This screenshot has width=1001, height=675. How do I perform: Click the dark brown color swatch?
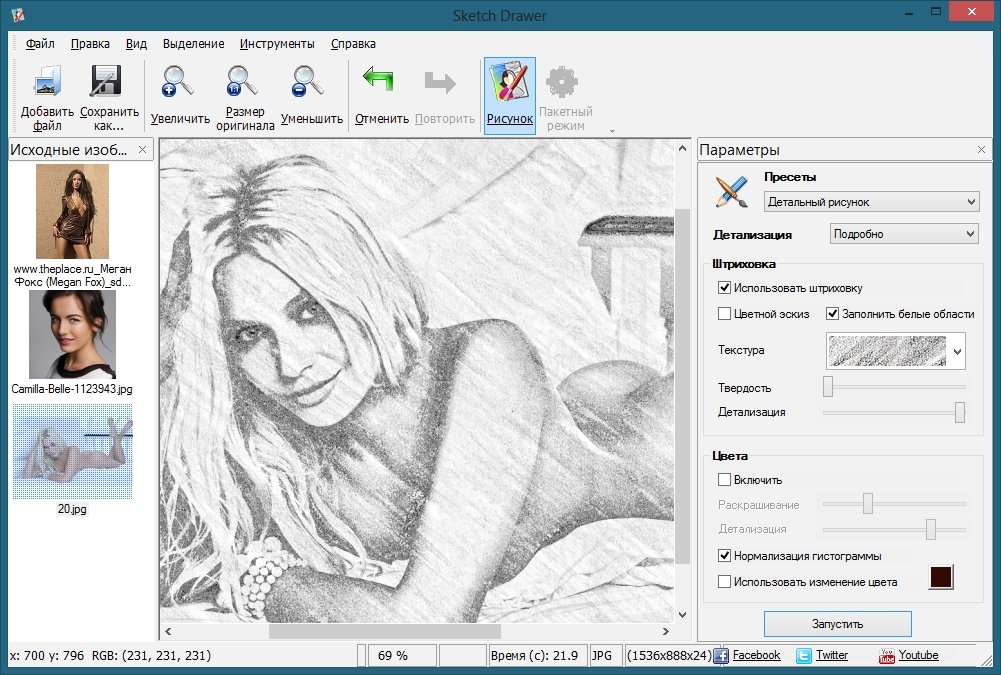click(941, 577)
